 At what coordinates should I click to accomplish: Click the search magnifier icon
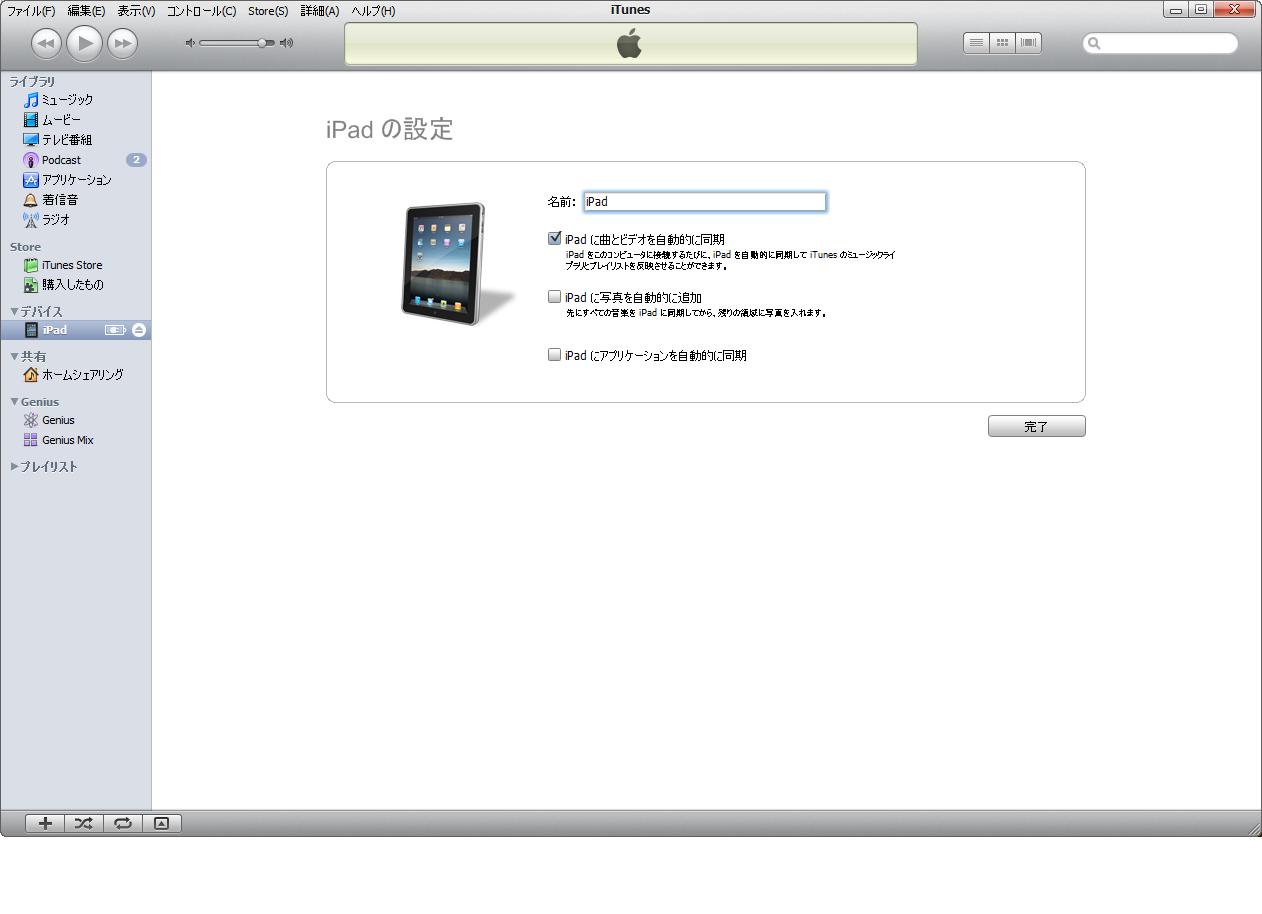(x=1094, y=43)
